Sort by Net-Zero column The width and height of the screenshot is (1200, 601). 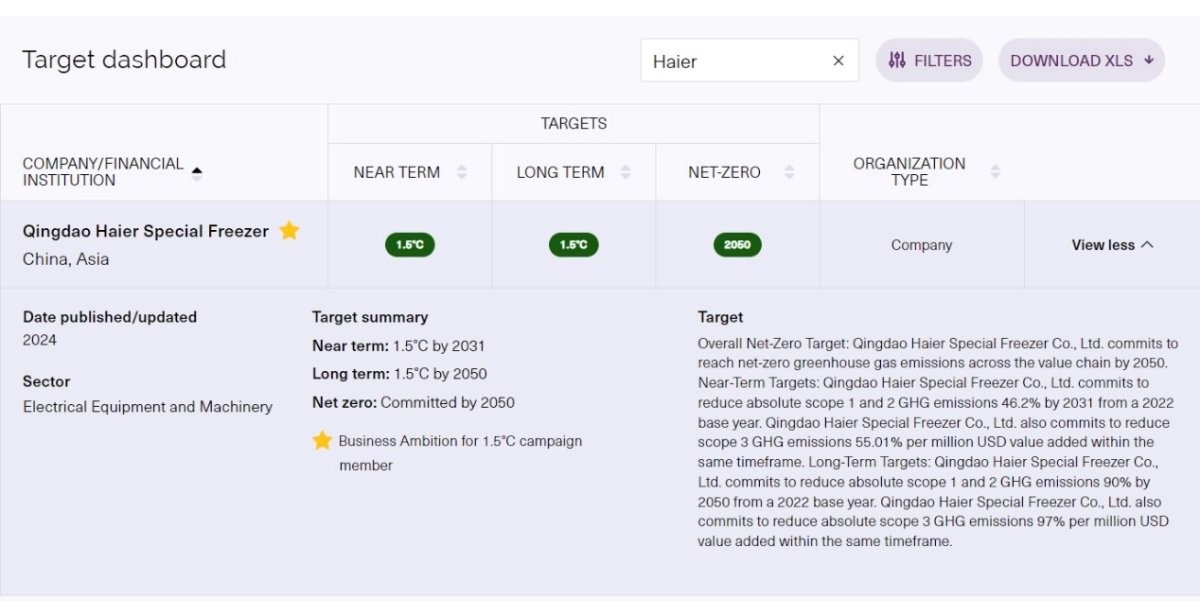point(789,172)
